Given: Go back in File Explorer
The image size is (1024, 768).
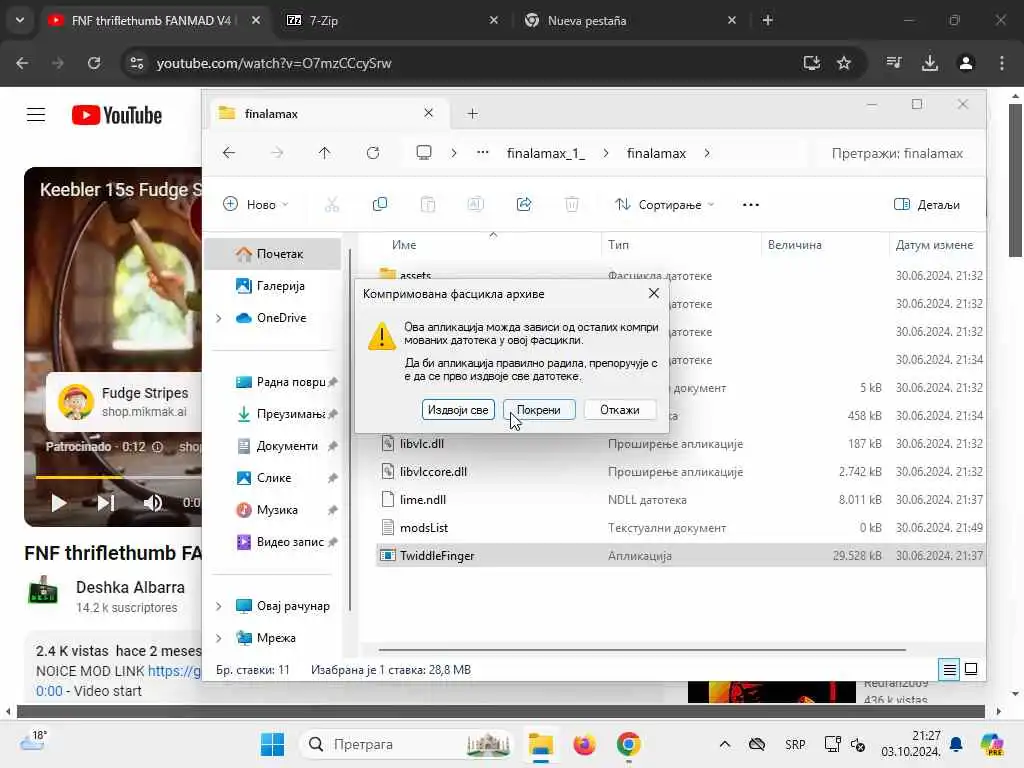Looking at the screenshot, I should [x=229, y=153].
